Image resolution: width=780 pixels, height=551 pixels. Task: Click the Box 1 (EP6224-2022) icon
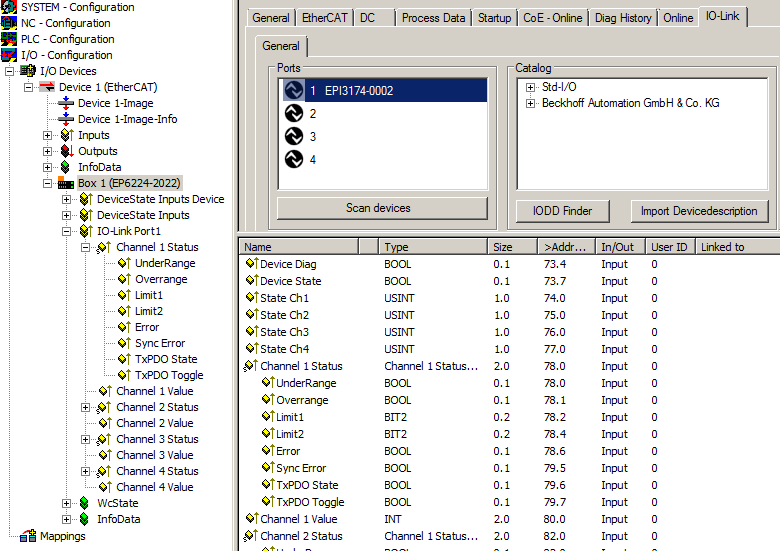pyautogui.click(x=66, y=183)
